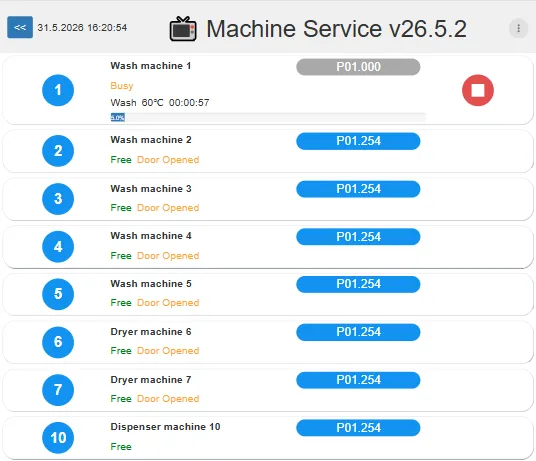
Task: Click the P01.254 badge for Wash machine 3
Action: click(358, 189)
